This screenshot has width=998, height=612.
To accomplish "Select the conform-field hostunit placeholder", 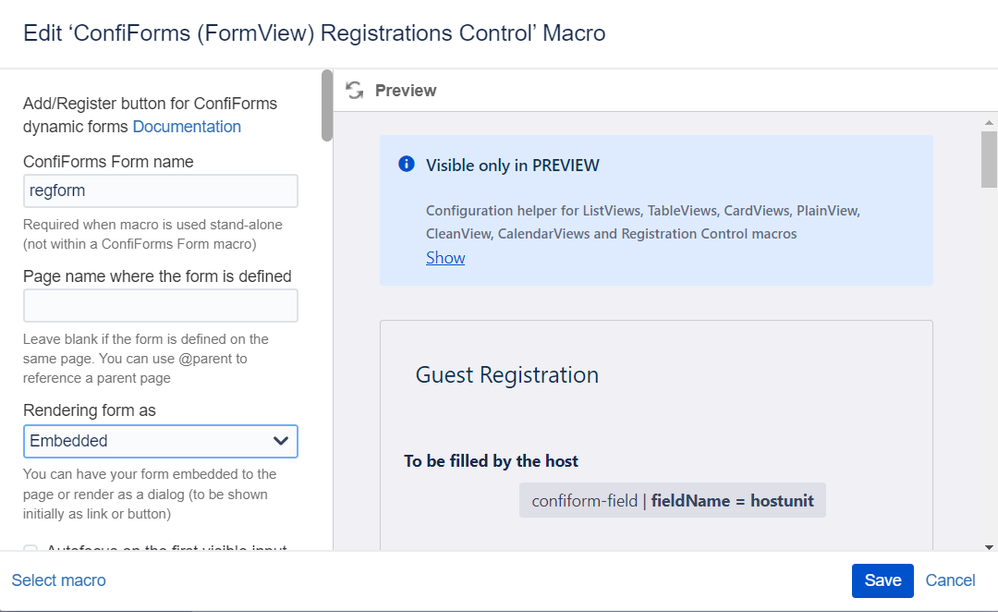I will point(672,500).
